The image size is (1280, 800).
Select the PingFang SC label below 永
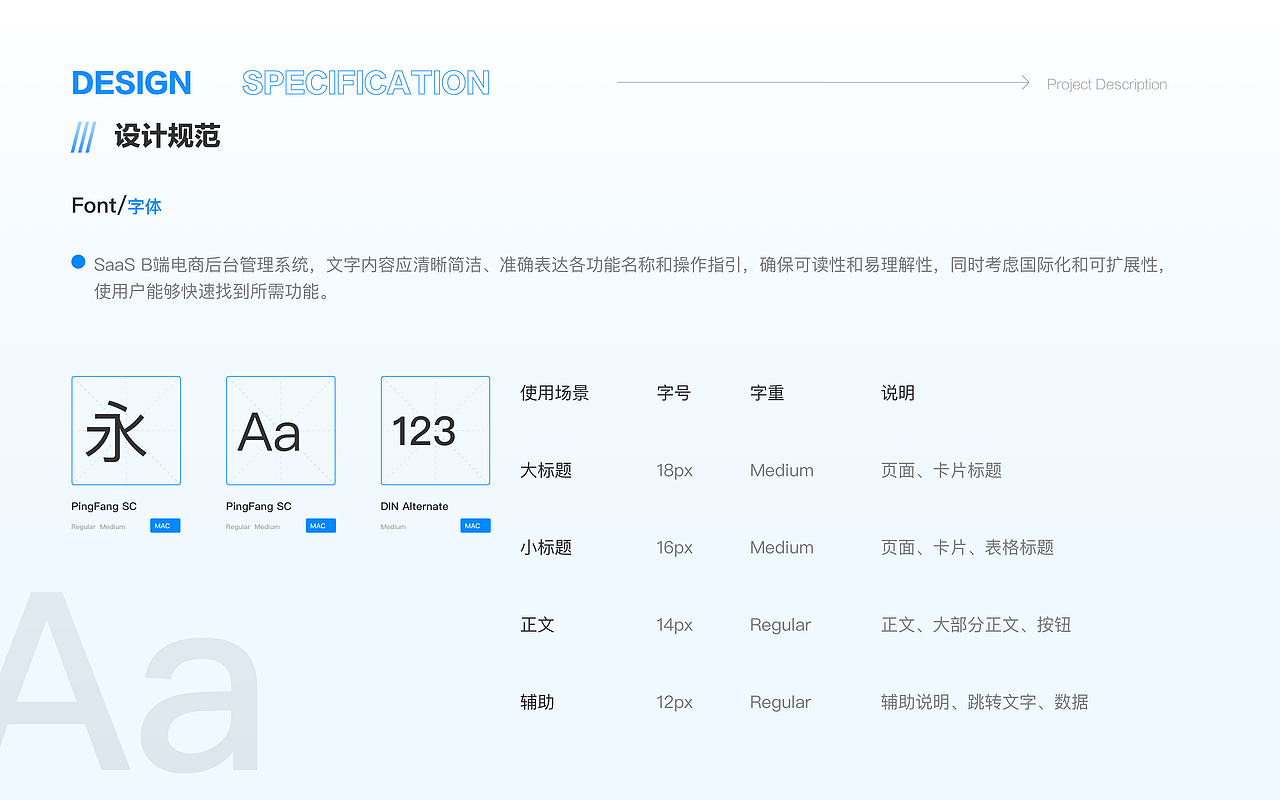[104, 507]
